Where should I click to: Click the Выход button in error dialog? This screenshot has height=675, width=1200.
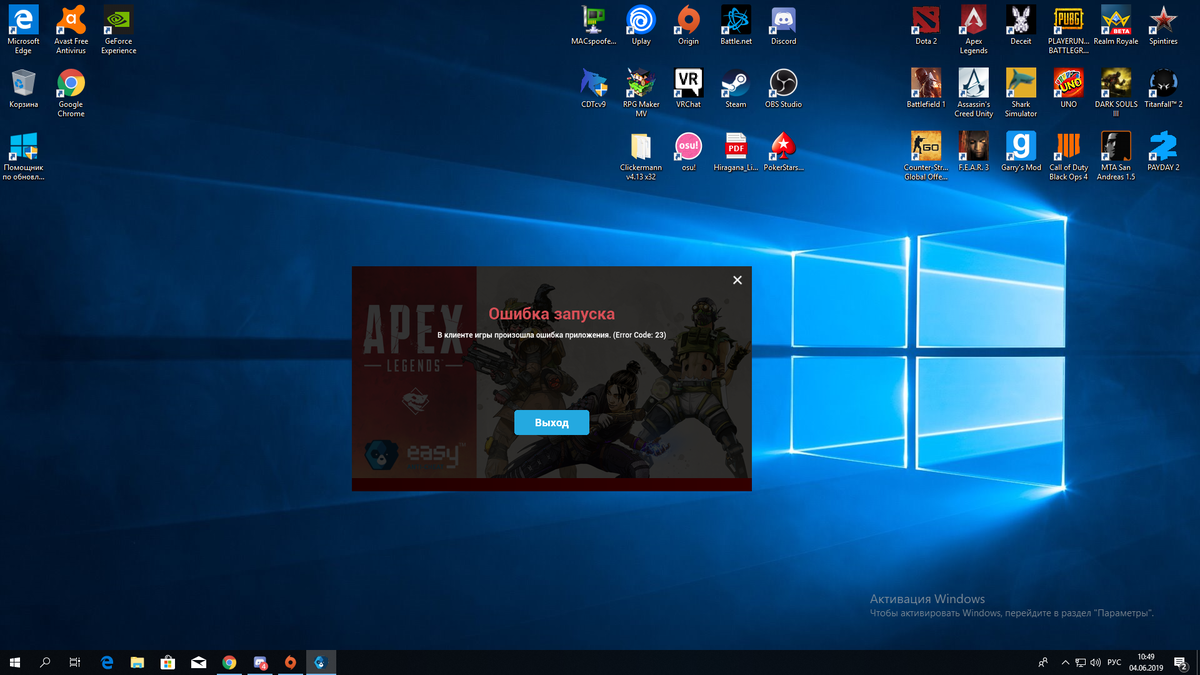point(552,423)
